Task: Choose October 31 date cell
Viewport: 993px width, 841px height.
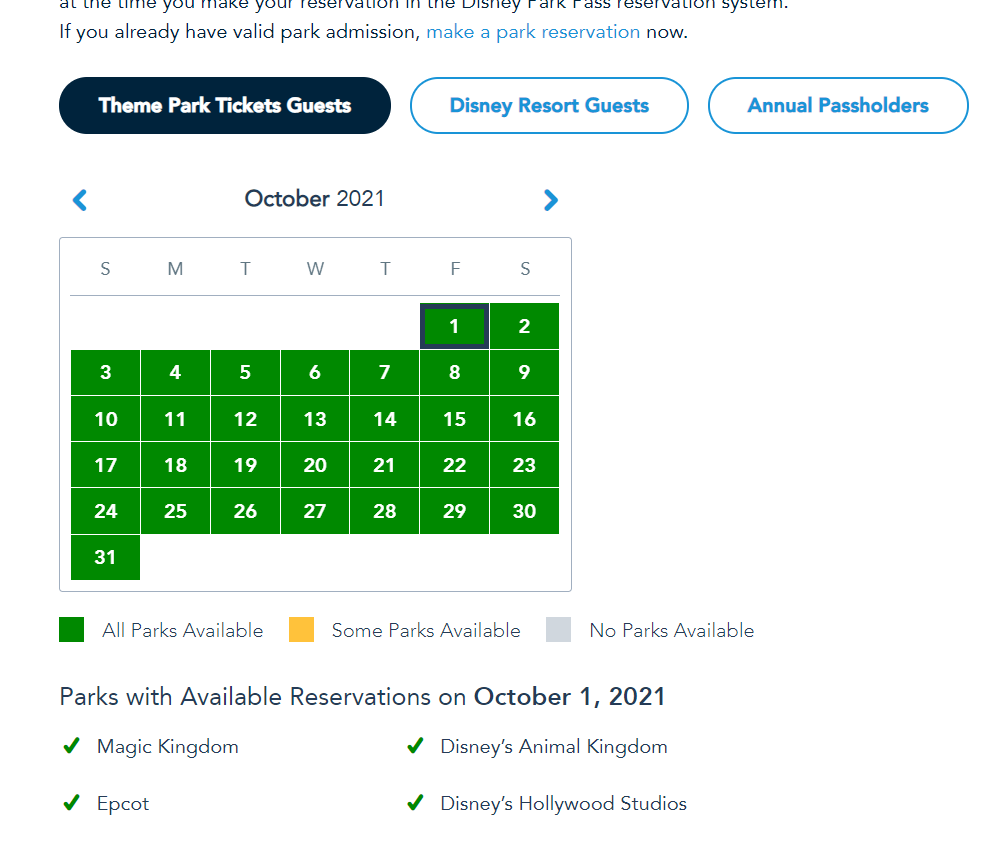Action: pos(105,557)
